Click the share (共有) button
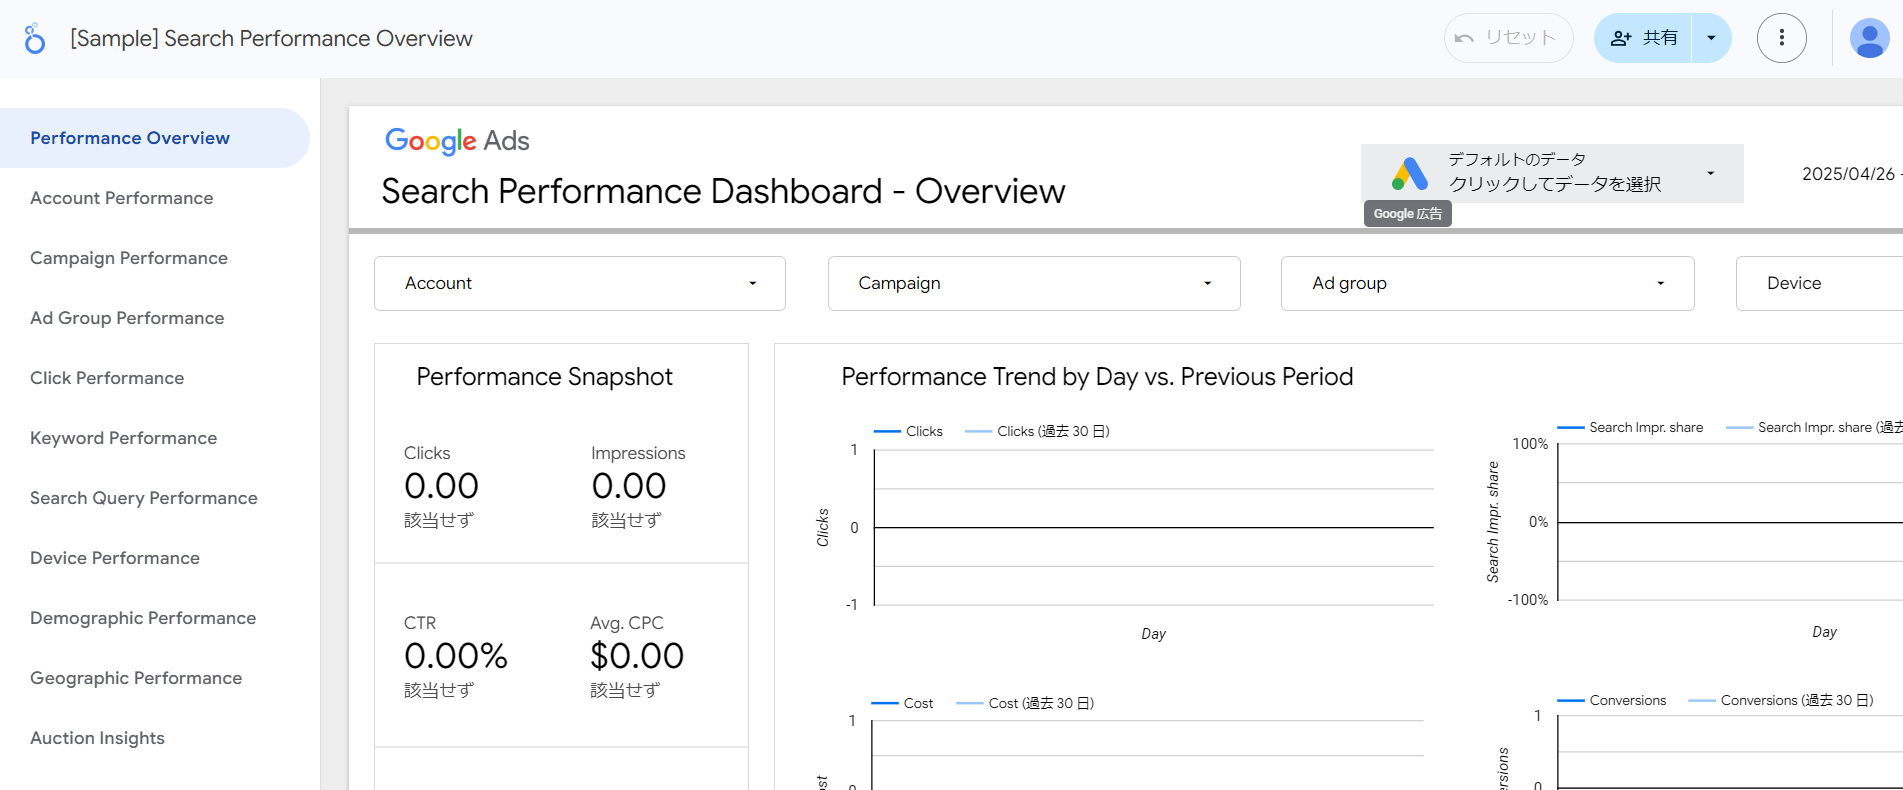 pos(1643,38)
